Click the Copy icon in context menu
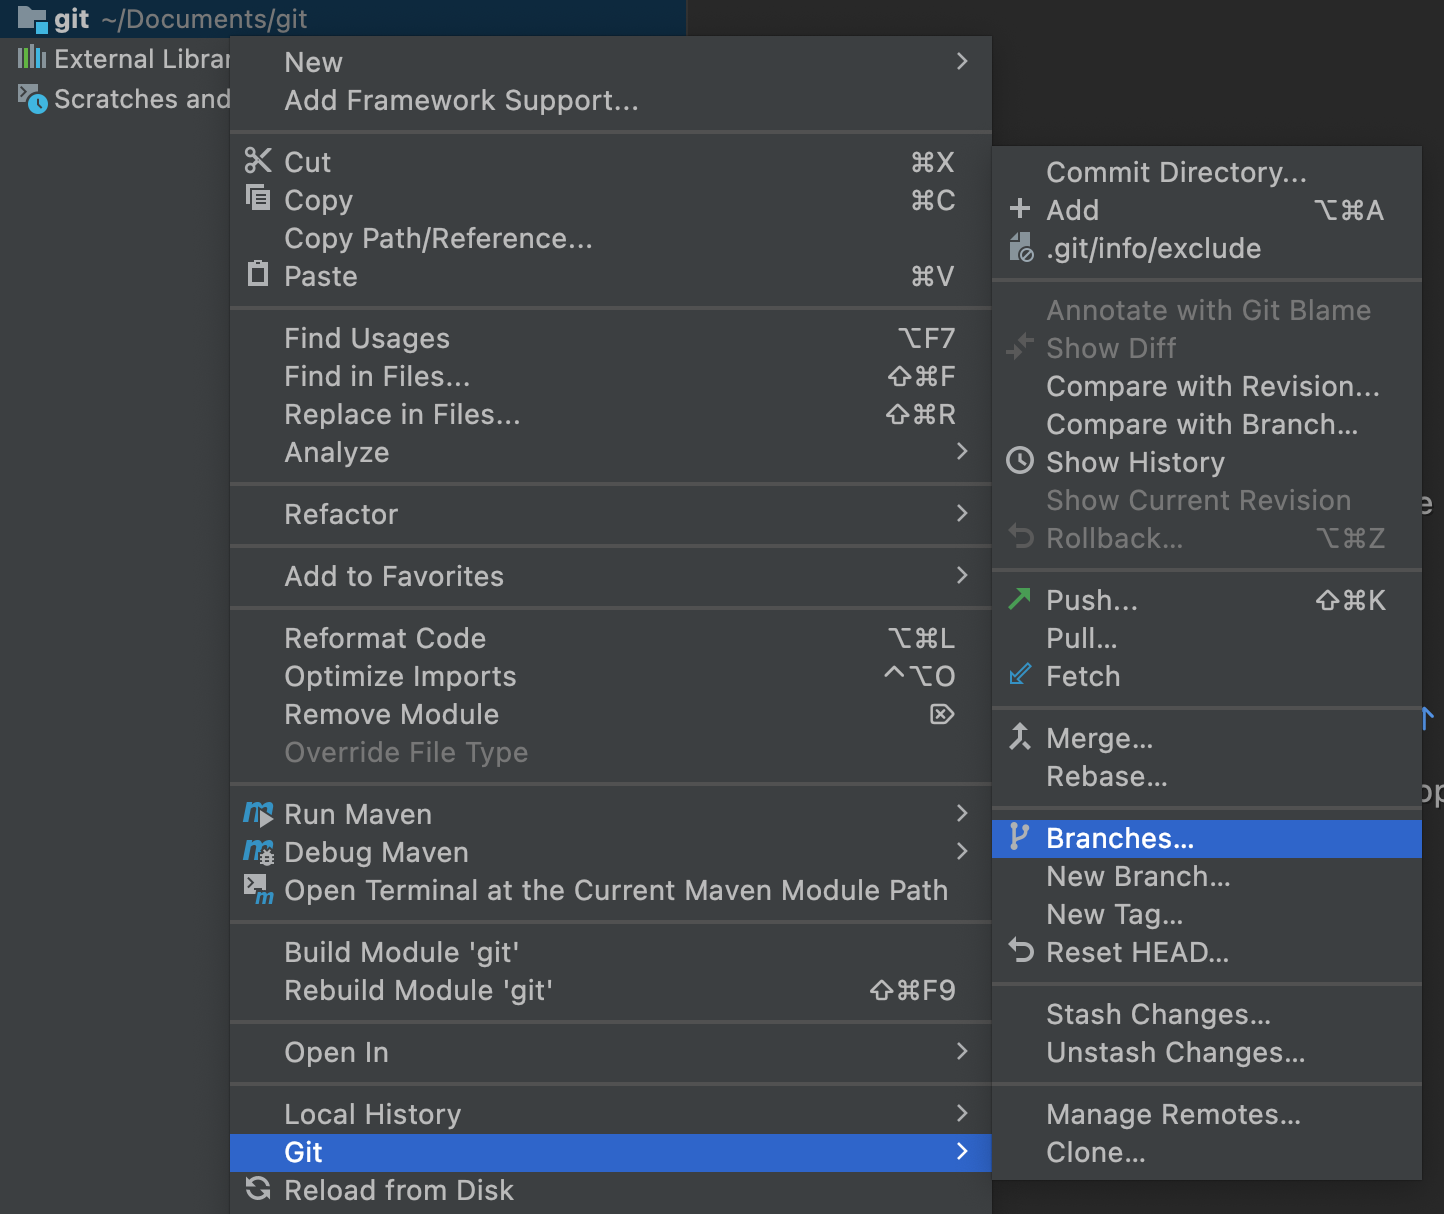This screenshot has width=1444, height=1214. pos(258,198)
